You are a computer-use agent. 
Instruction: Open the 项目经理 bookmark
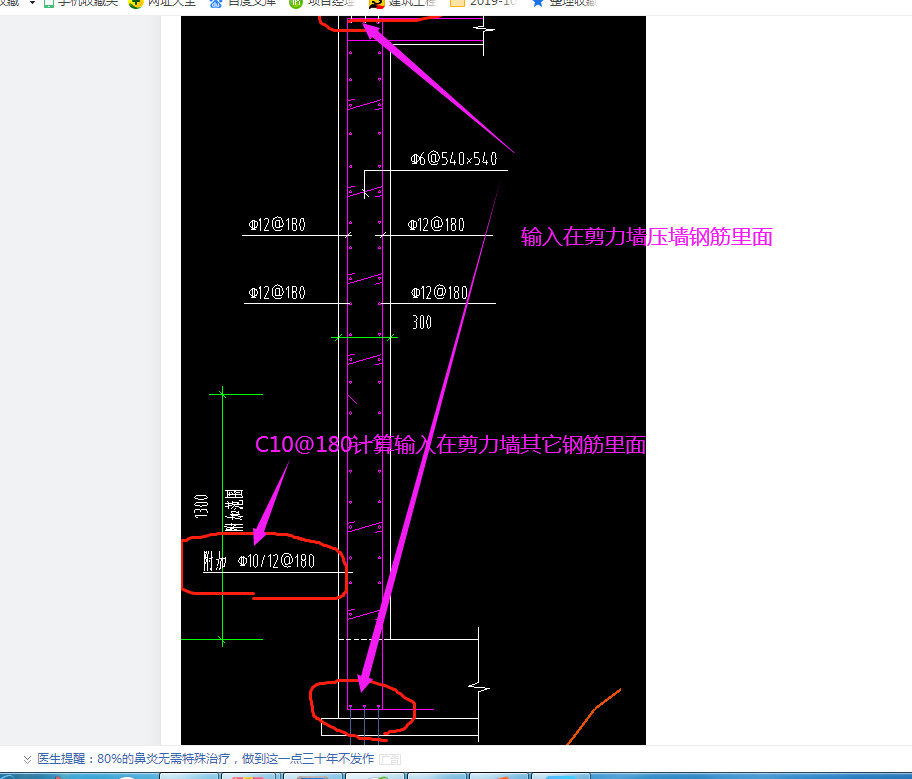[322, 3]
